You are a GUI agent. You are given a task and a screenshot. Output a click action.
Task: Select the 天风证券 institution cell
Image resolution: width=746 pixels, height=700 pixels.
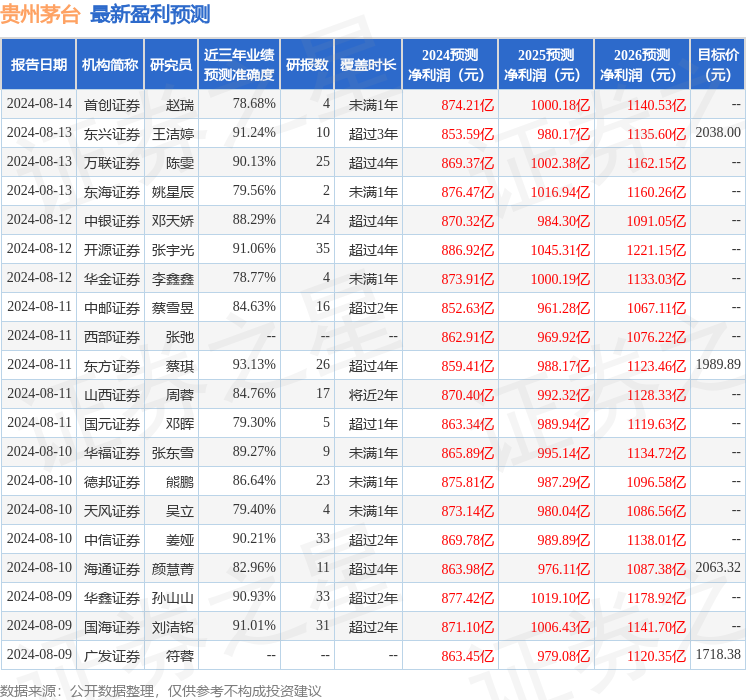click(x=112, y=512)
